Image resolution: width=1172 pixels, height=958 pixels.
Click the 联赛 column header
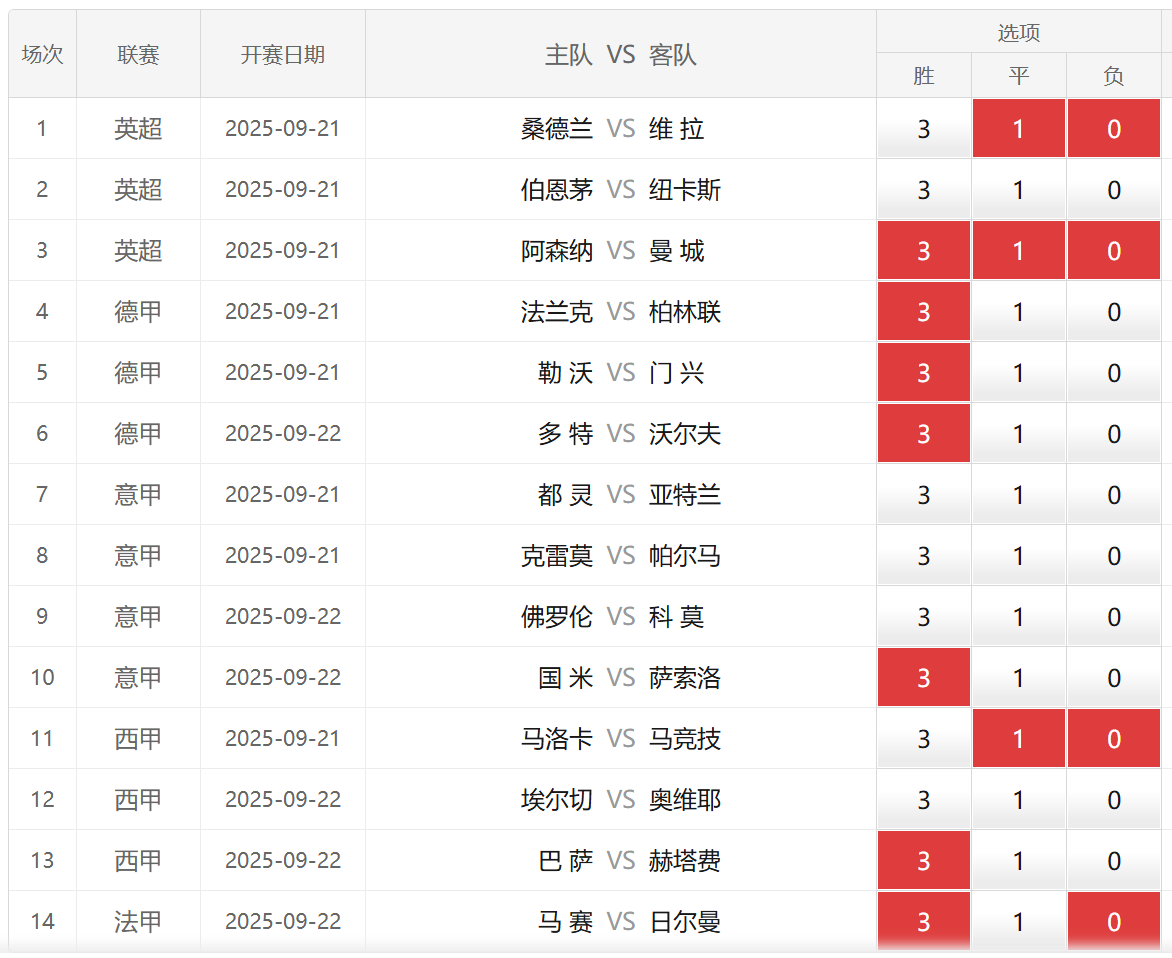click(138, 55)
